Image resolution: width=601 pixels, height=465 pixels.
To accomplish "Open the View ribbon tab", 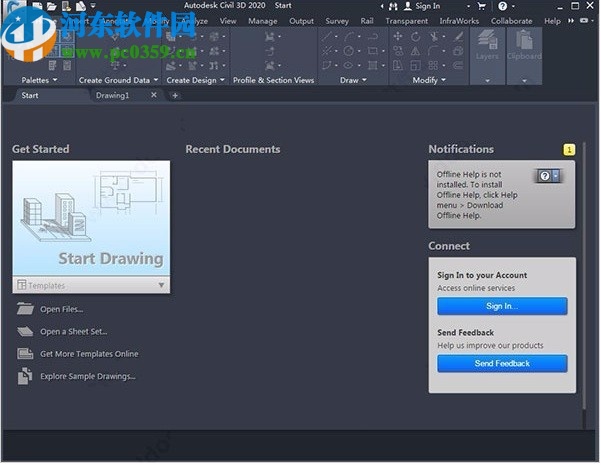I will click(228, 21).
